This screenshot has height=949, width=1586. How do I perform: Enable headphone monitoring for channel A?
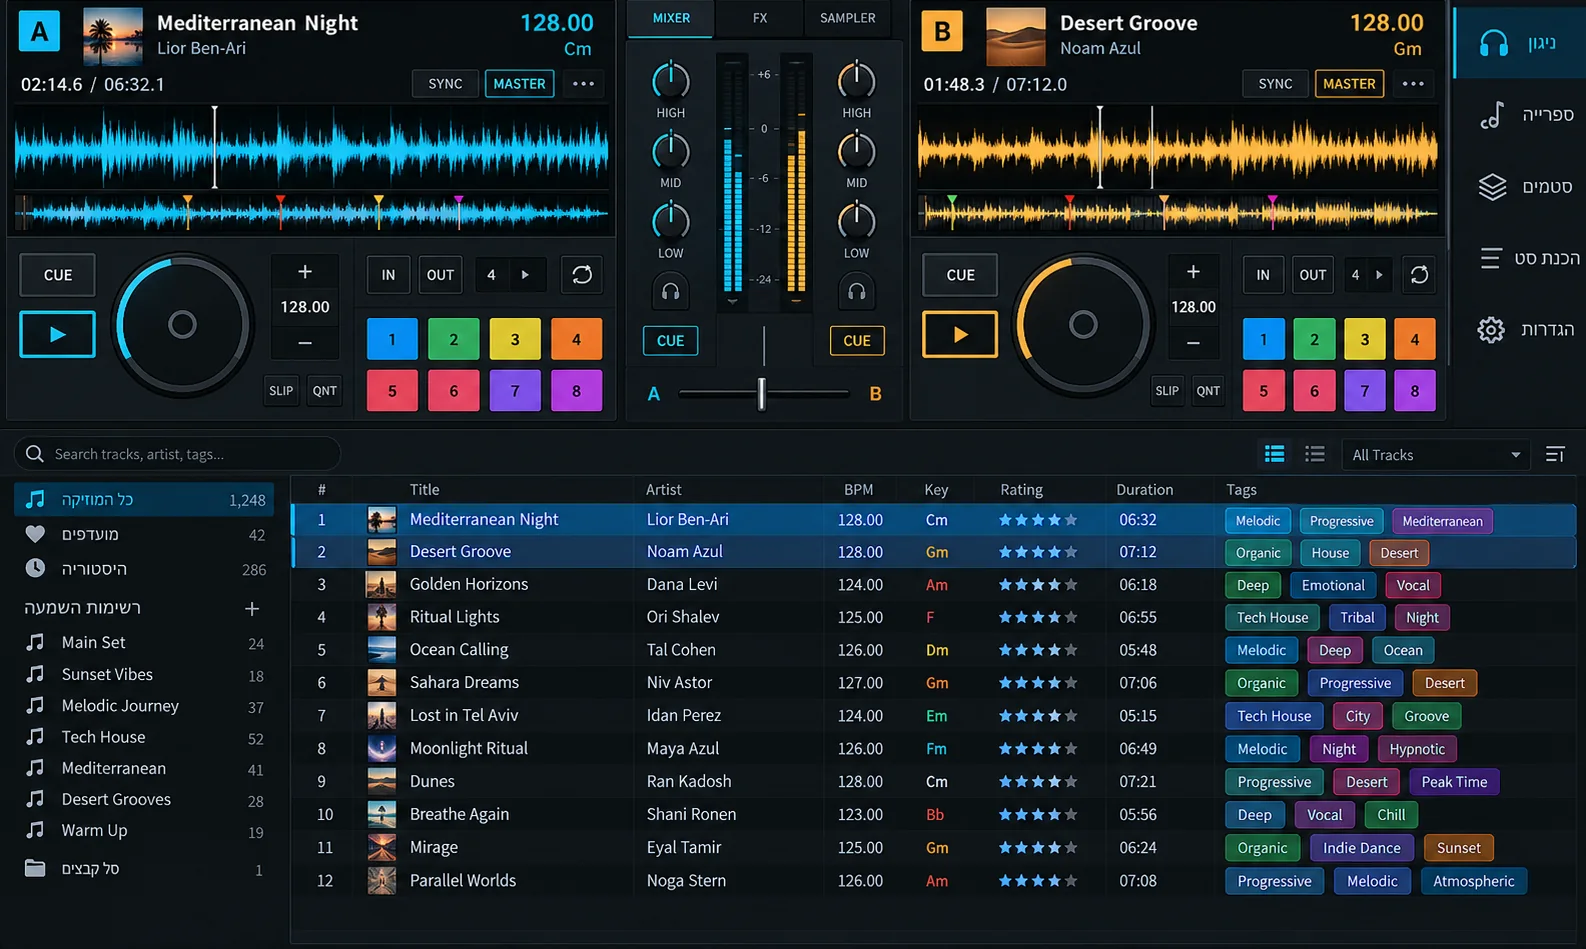670,292
